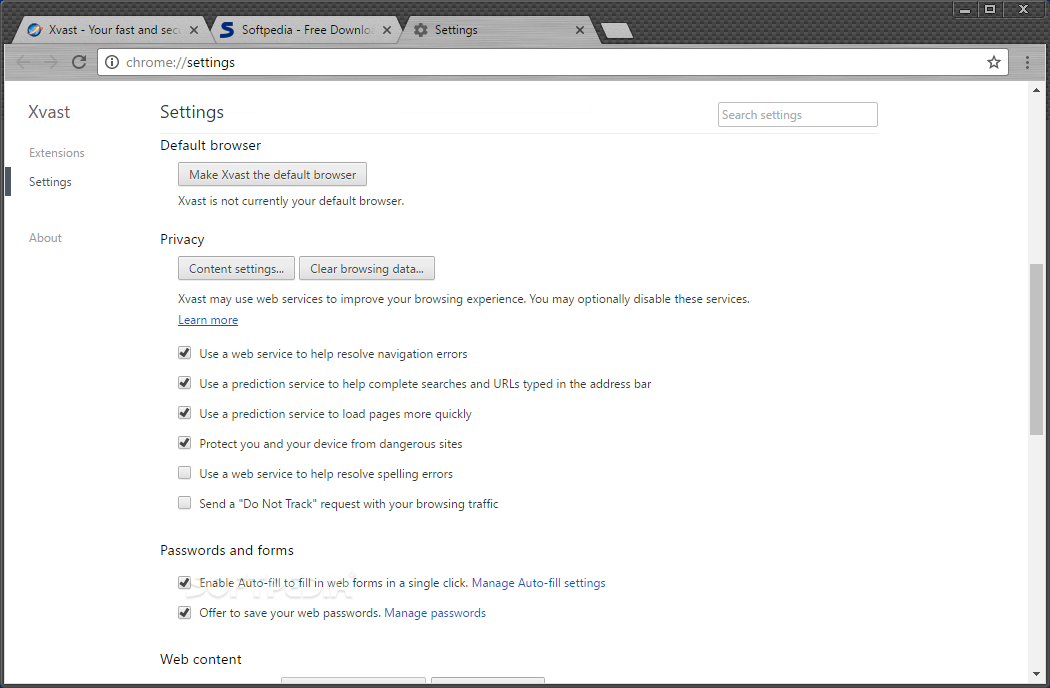1050x688 pixels.
Task: Toggle web service for navigation errors
Action: [x=184, y=353]
